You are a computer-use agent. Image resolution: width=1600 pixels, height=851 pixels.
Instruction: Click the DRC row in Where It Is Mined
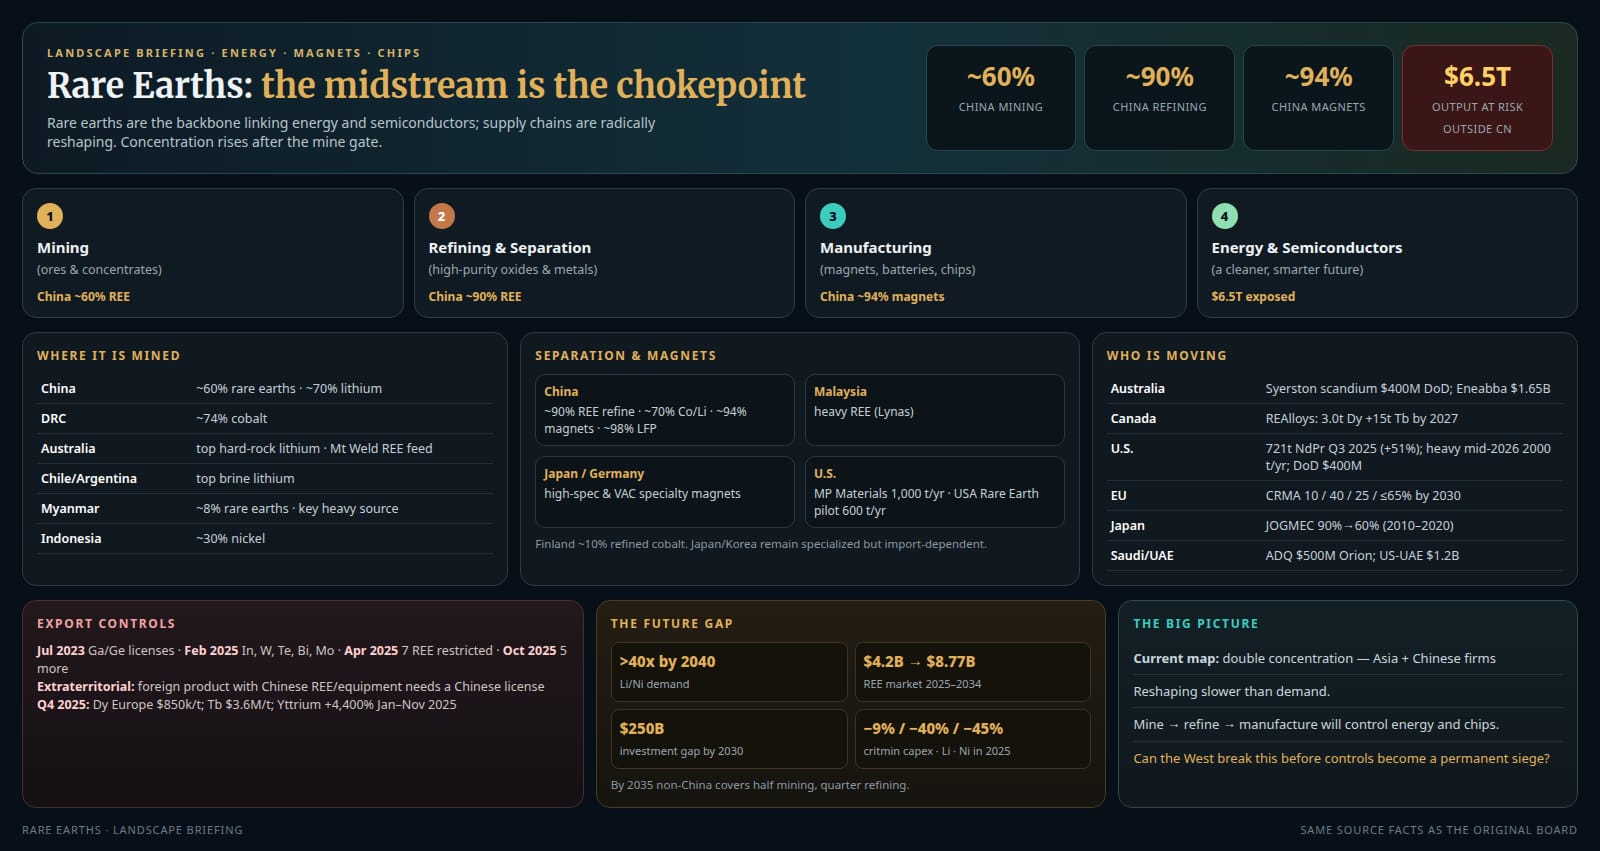265,419
